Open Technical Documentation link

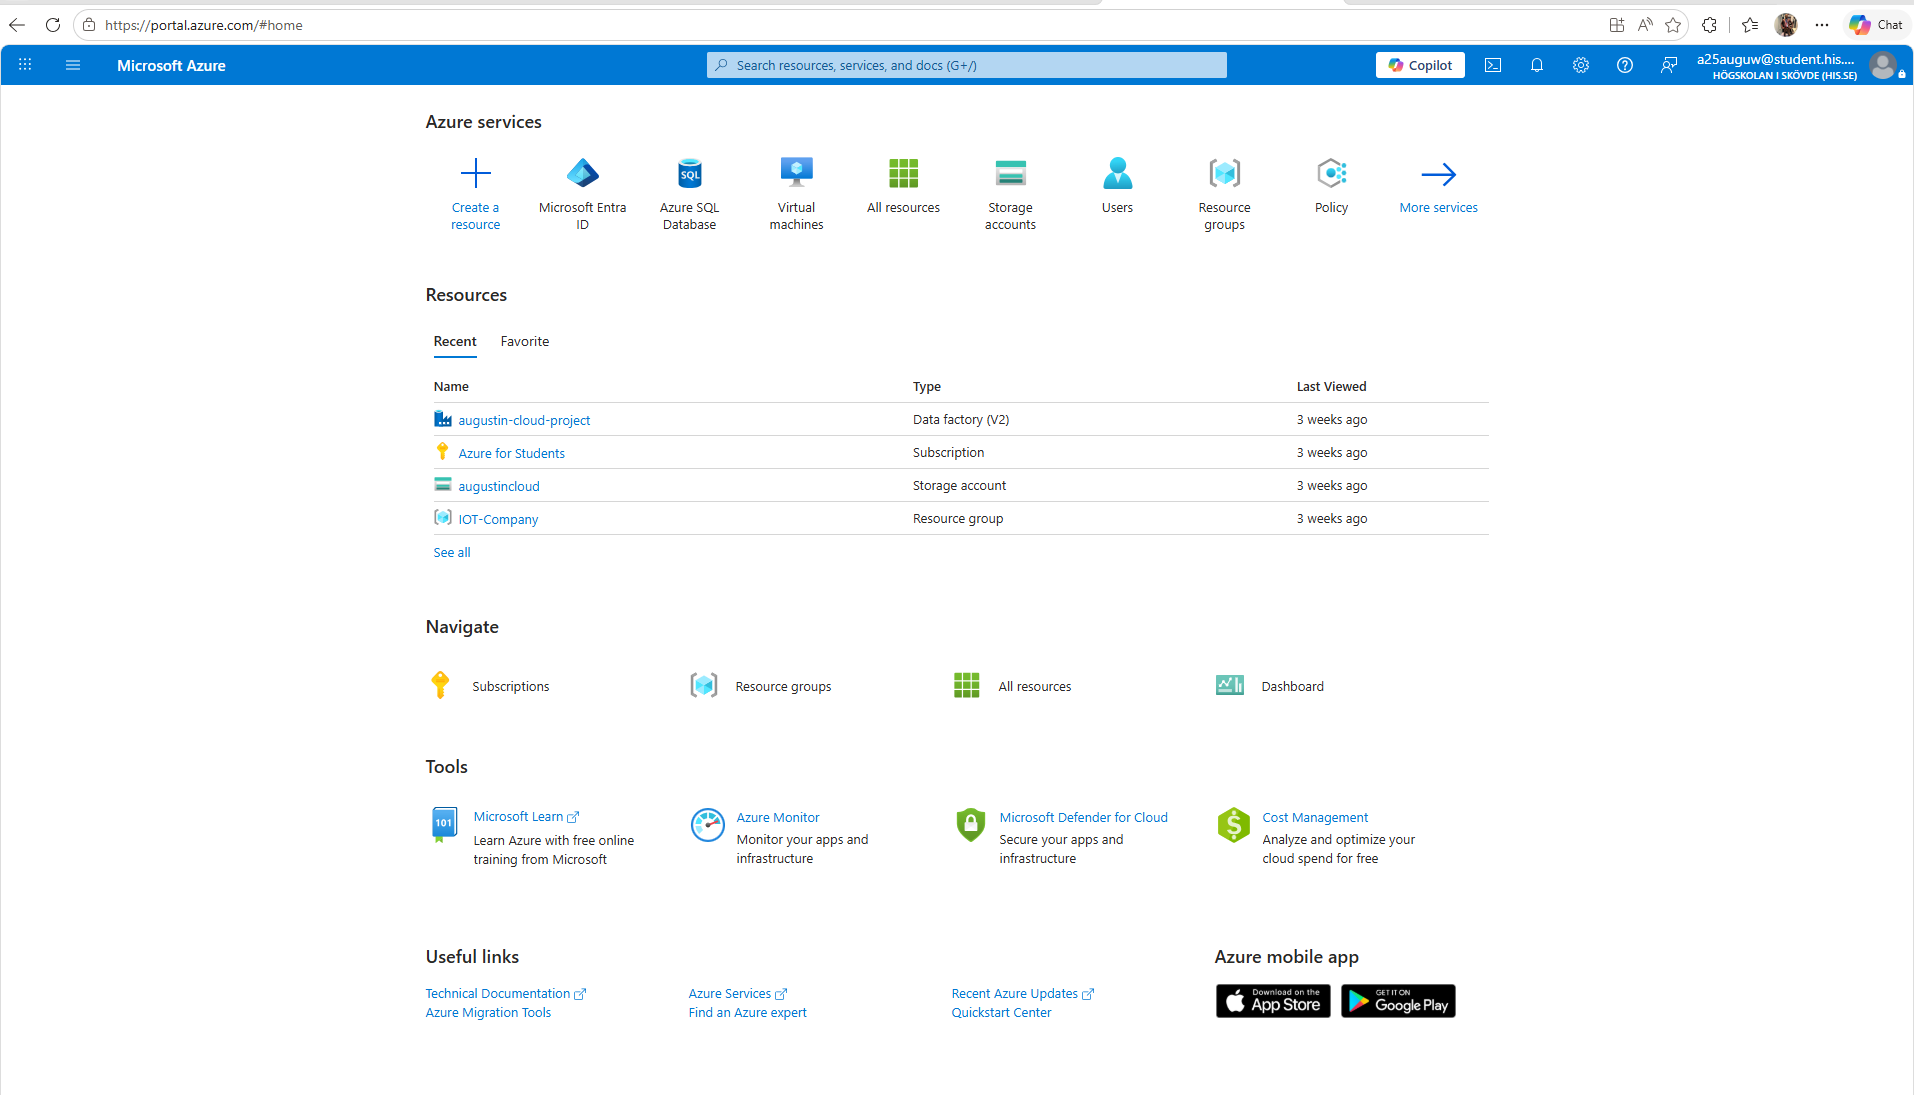point(505,993)
